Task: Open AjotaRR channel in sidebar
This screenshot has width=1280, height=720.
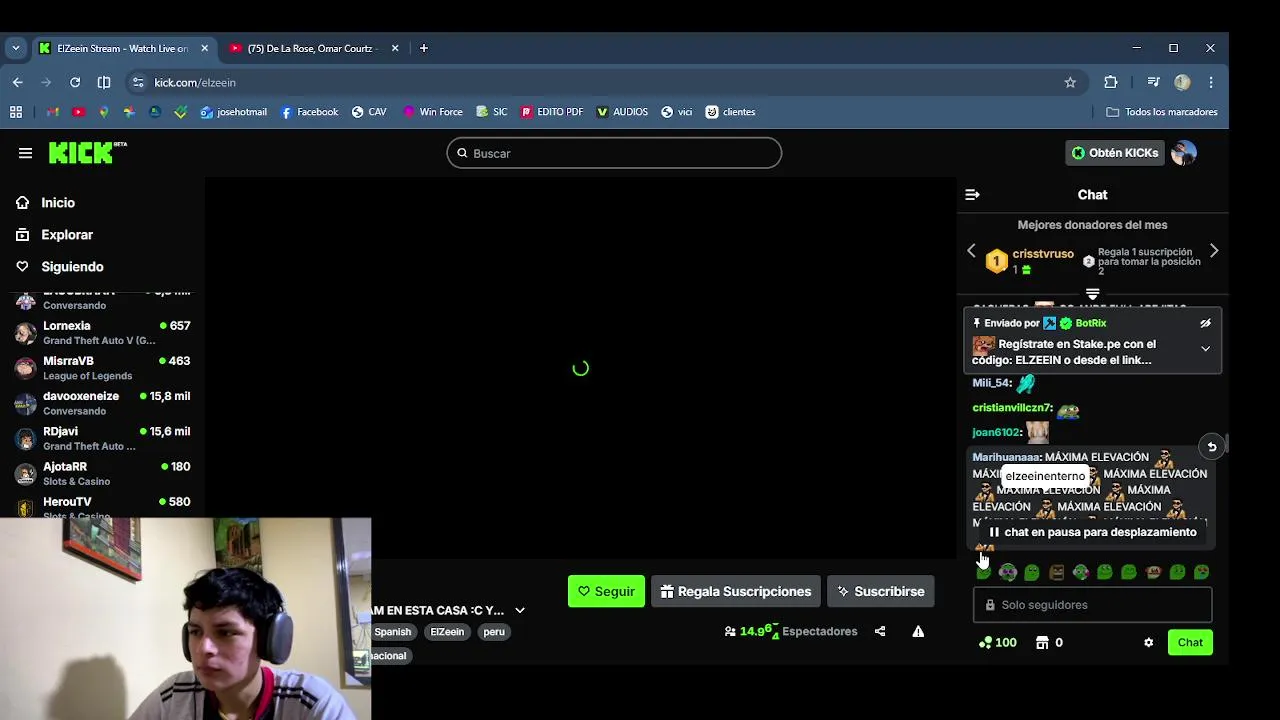Action: coord(102,473)
